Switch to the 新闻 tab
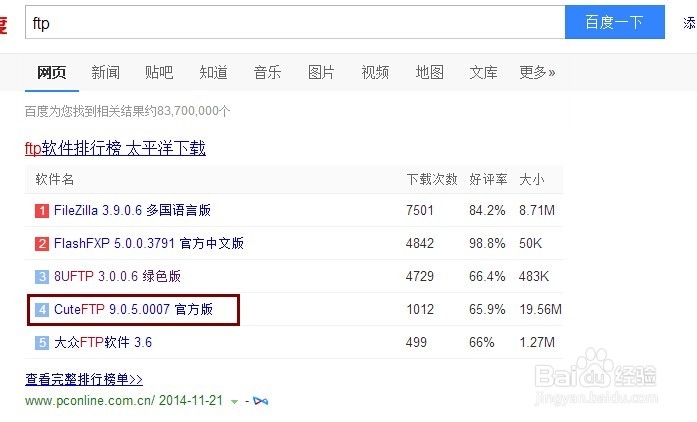697x422 pixels. point(105,72)
